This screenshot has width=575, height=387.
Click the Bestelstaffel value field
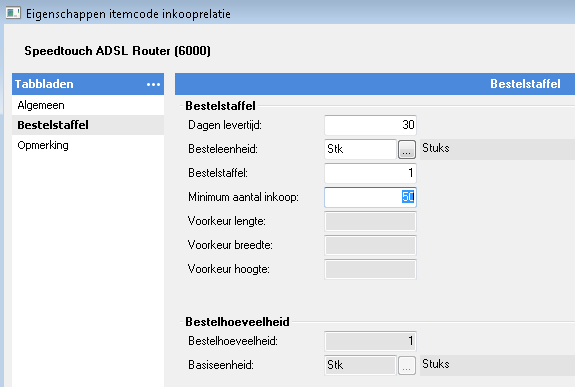click(370, 173)
